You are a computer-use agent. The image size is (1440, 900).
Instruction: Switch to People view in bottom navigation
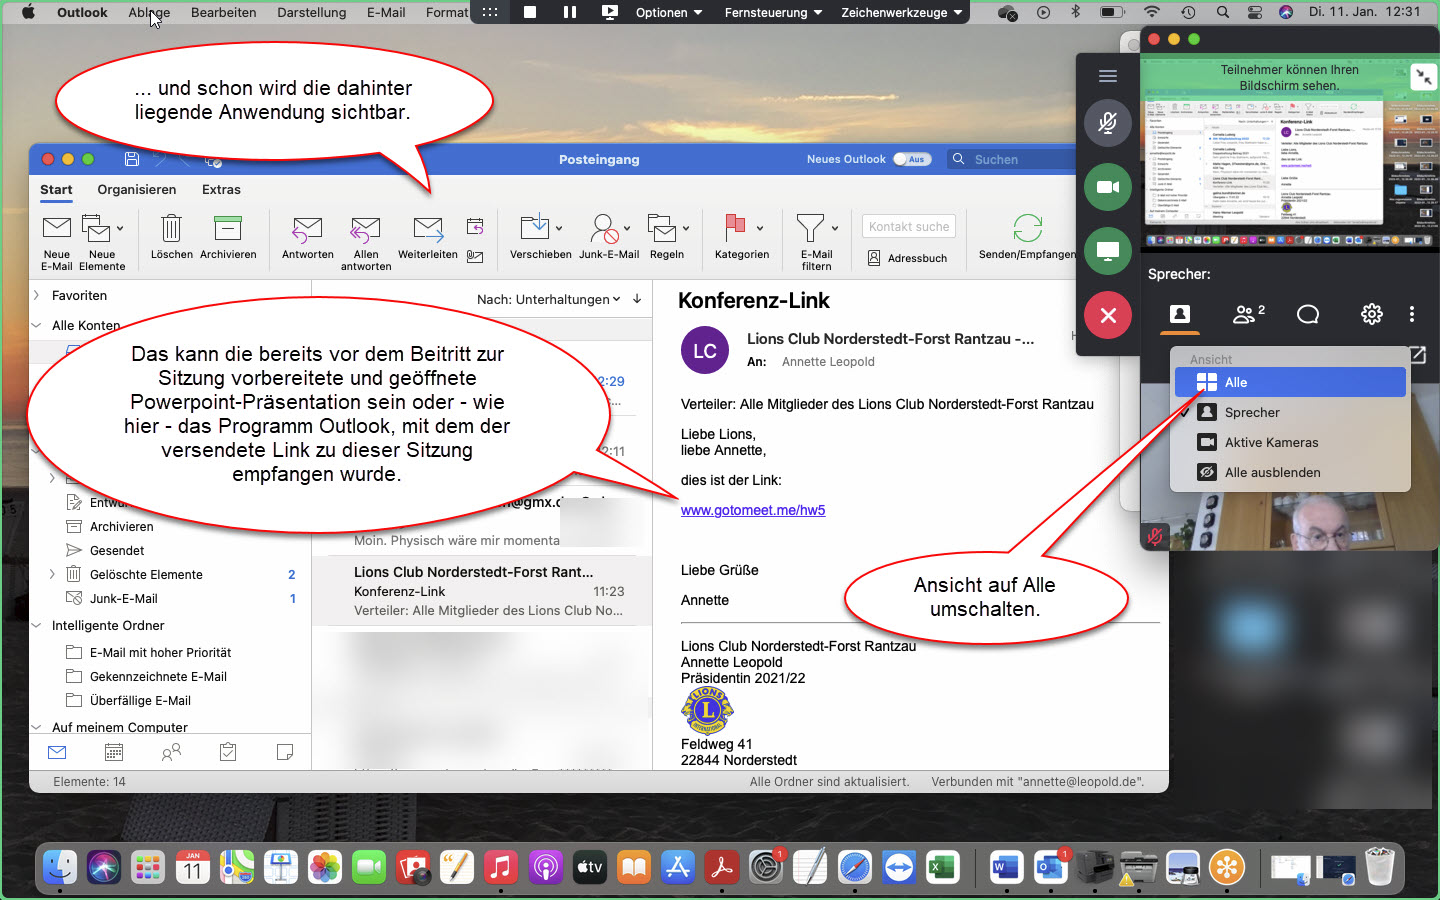point(171,752)
